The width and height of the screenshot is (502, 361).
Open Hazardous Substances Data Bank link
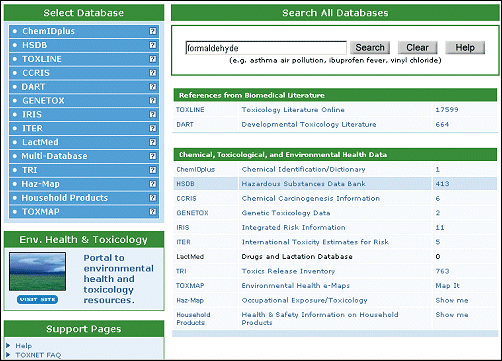pos(303,184)
